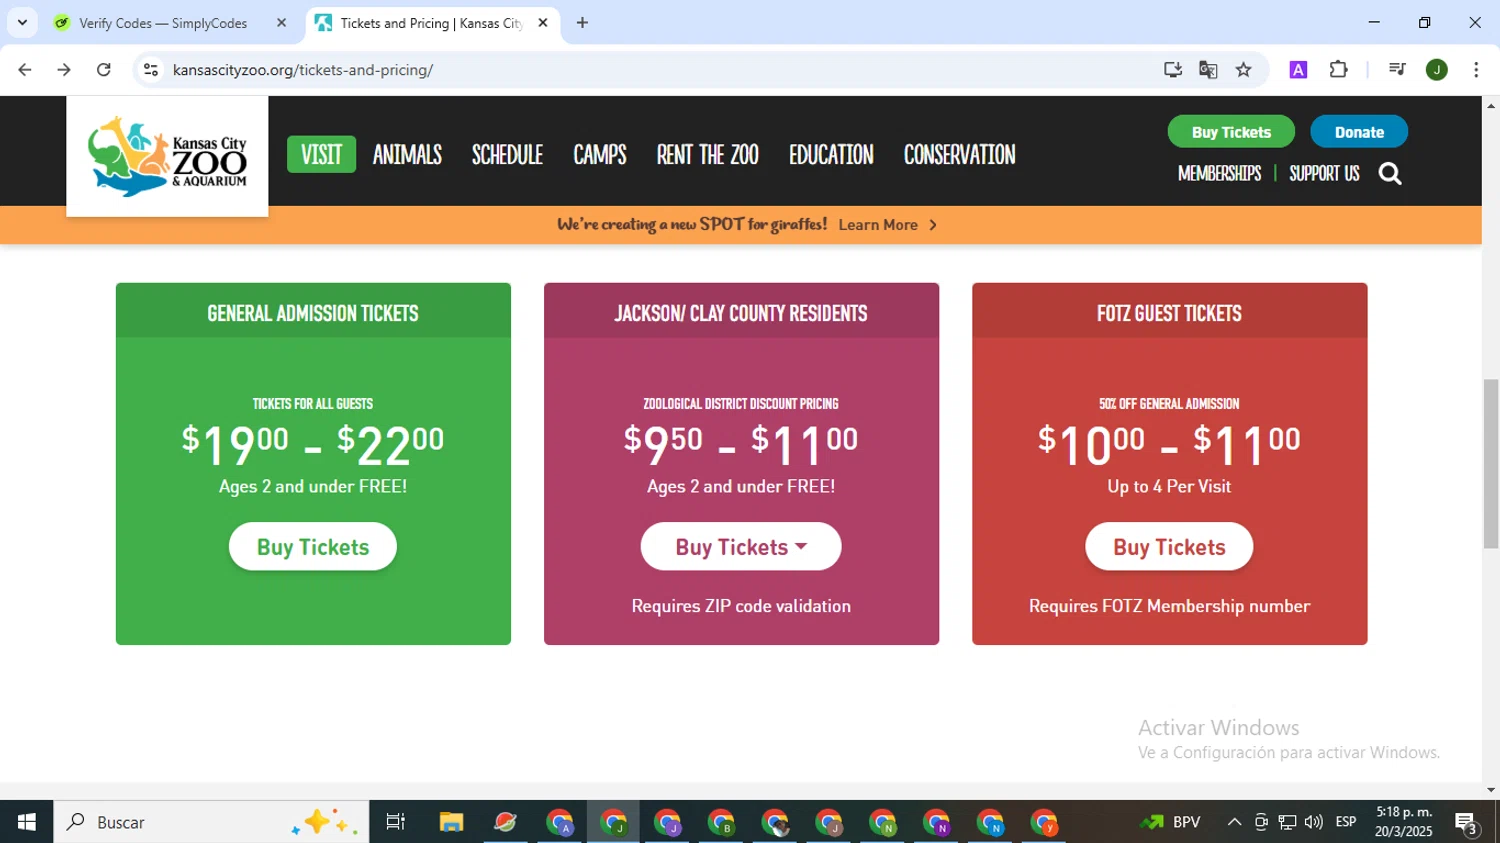Click the blue Donate button
The height and width of the screenshot is (843, 1500).
[x=1359, y=132]
